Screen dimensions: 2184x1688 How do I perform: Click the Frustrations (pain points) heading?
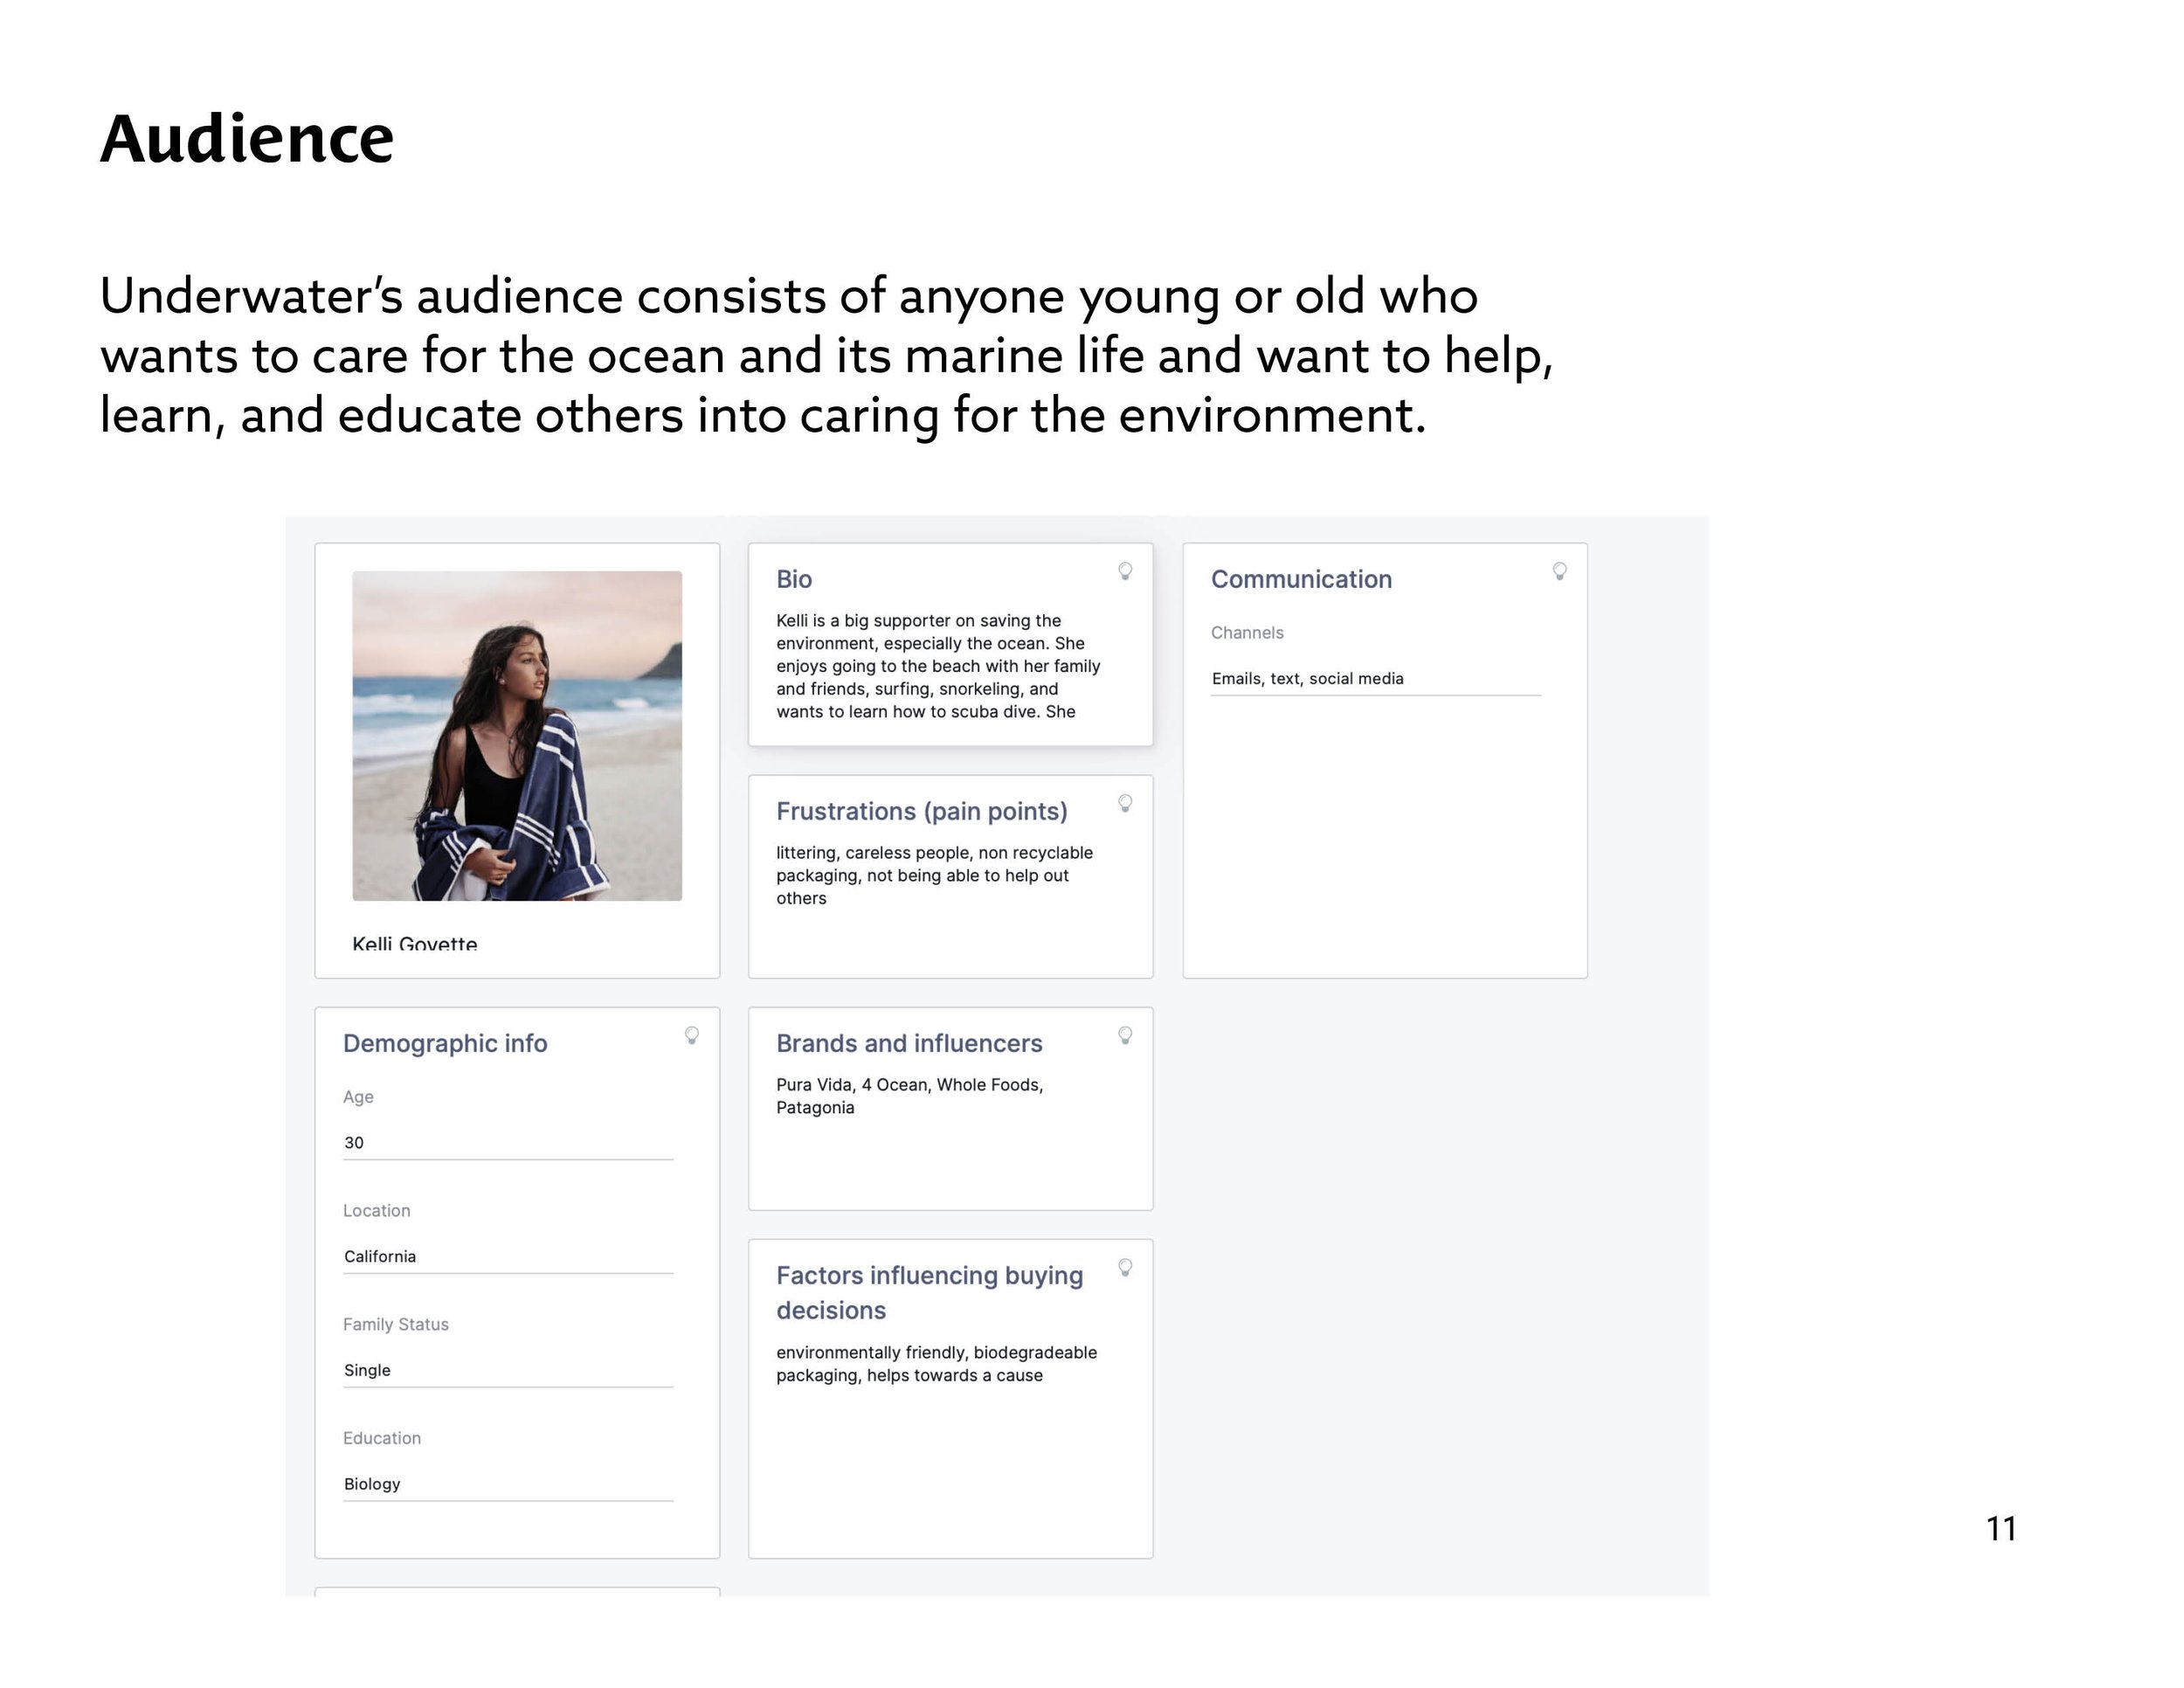click(x=922, y=811)
